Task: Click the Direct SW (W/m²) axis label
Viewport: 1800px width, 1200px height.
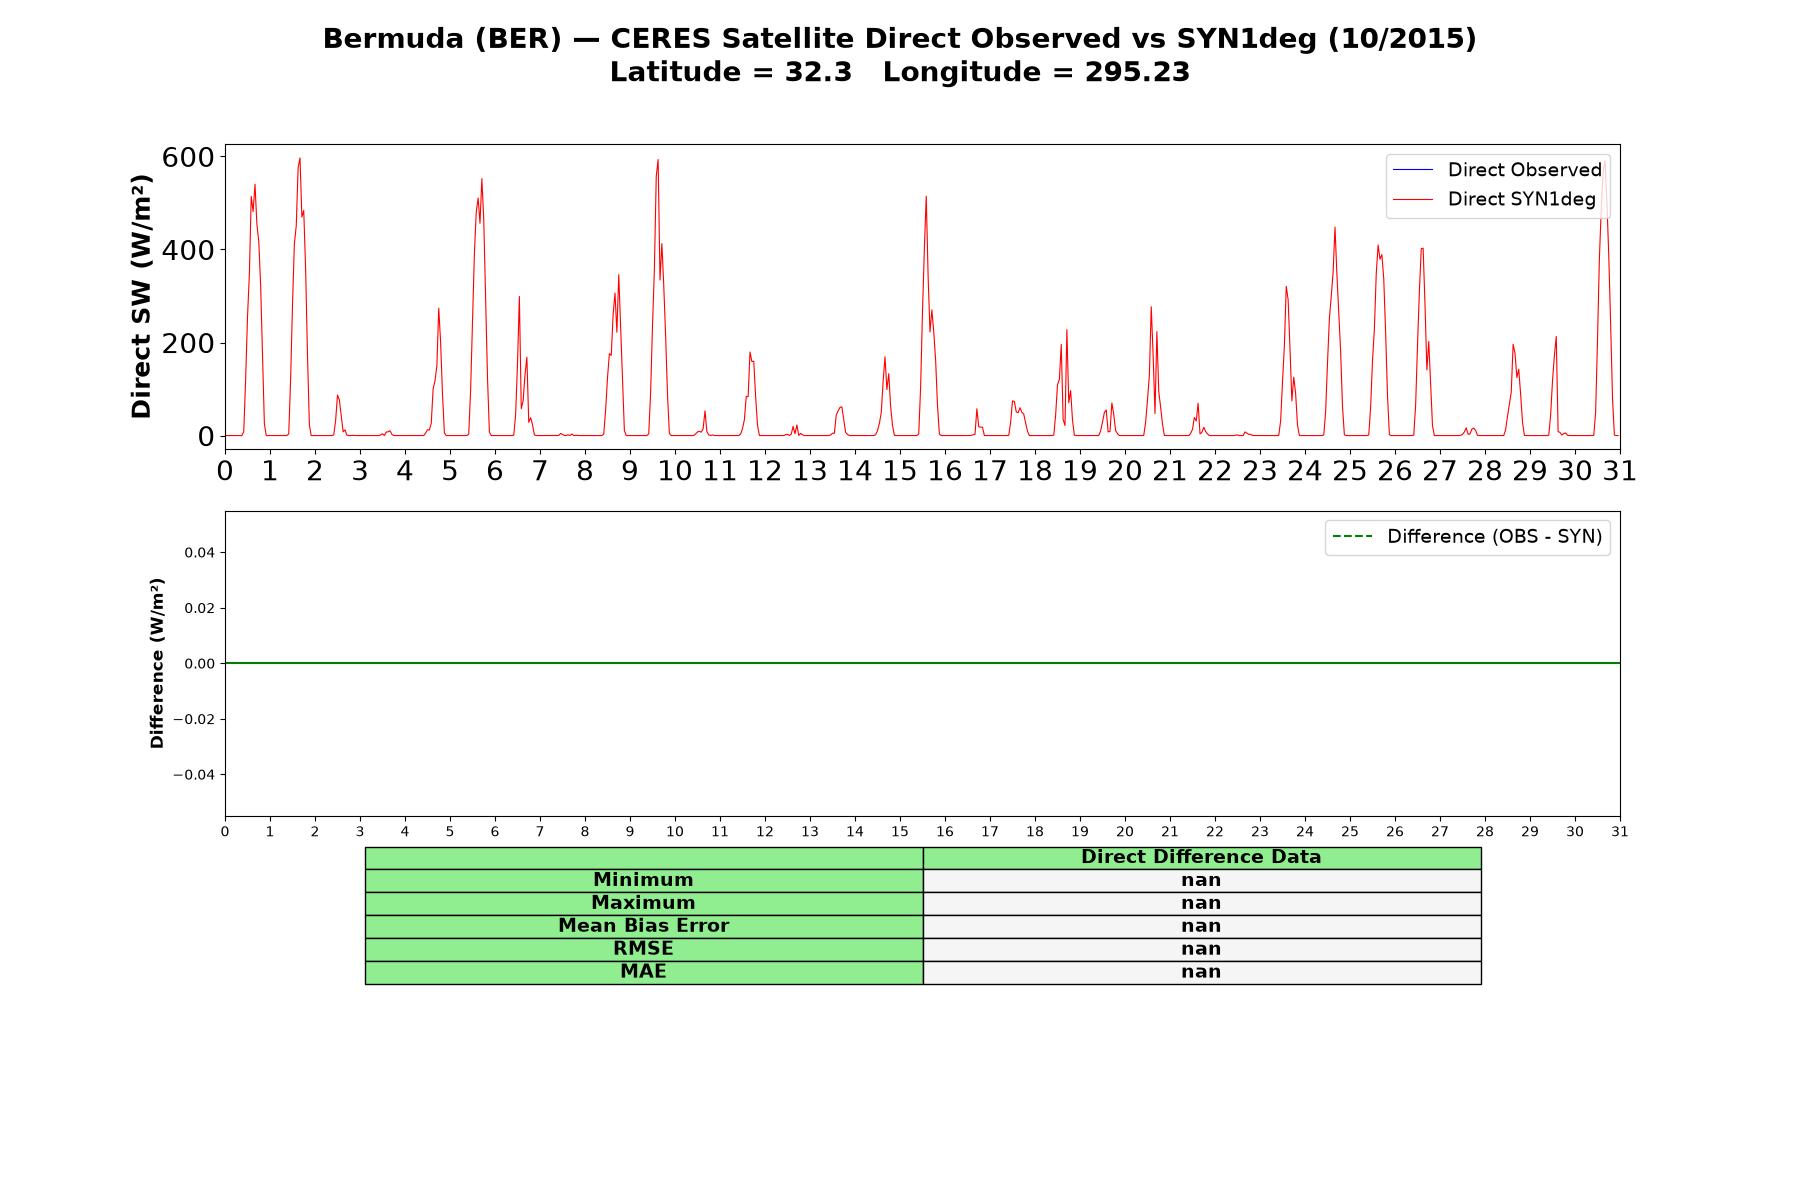Action: [142, 296]
